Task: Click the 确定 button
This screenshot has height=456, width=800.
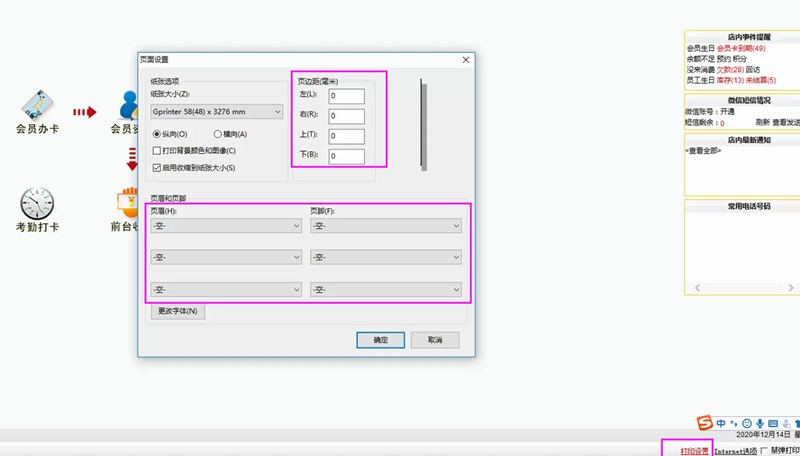Action: [380, 340]
